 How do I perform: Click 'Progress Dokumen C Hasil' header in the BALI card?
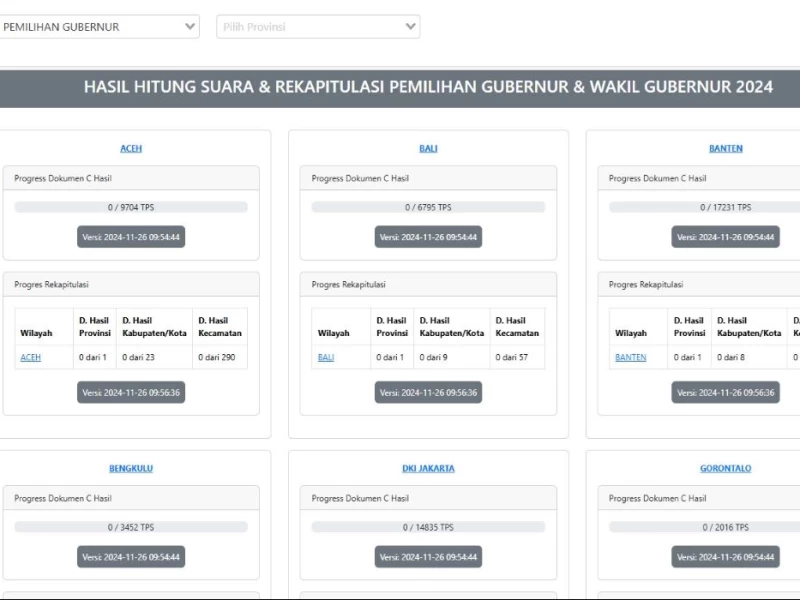click(428, 178)
